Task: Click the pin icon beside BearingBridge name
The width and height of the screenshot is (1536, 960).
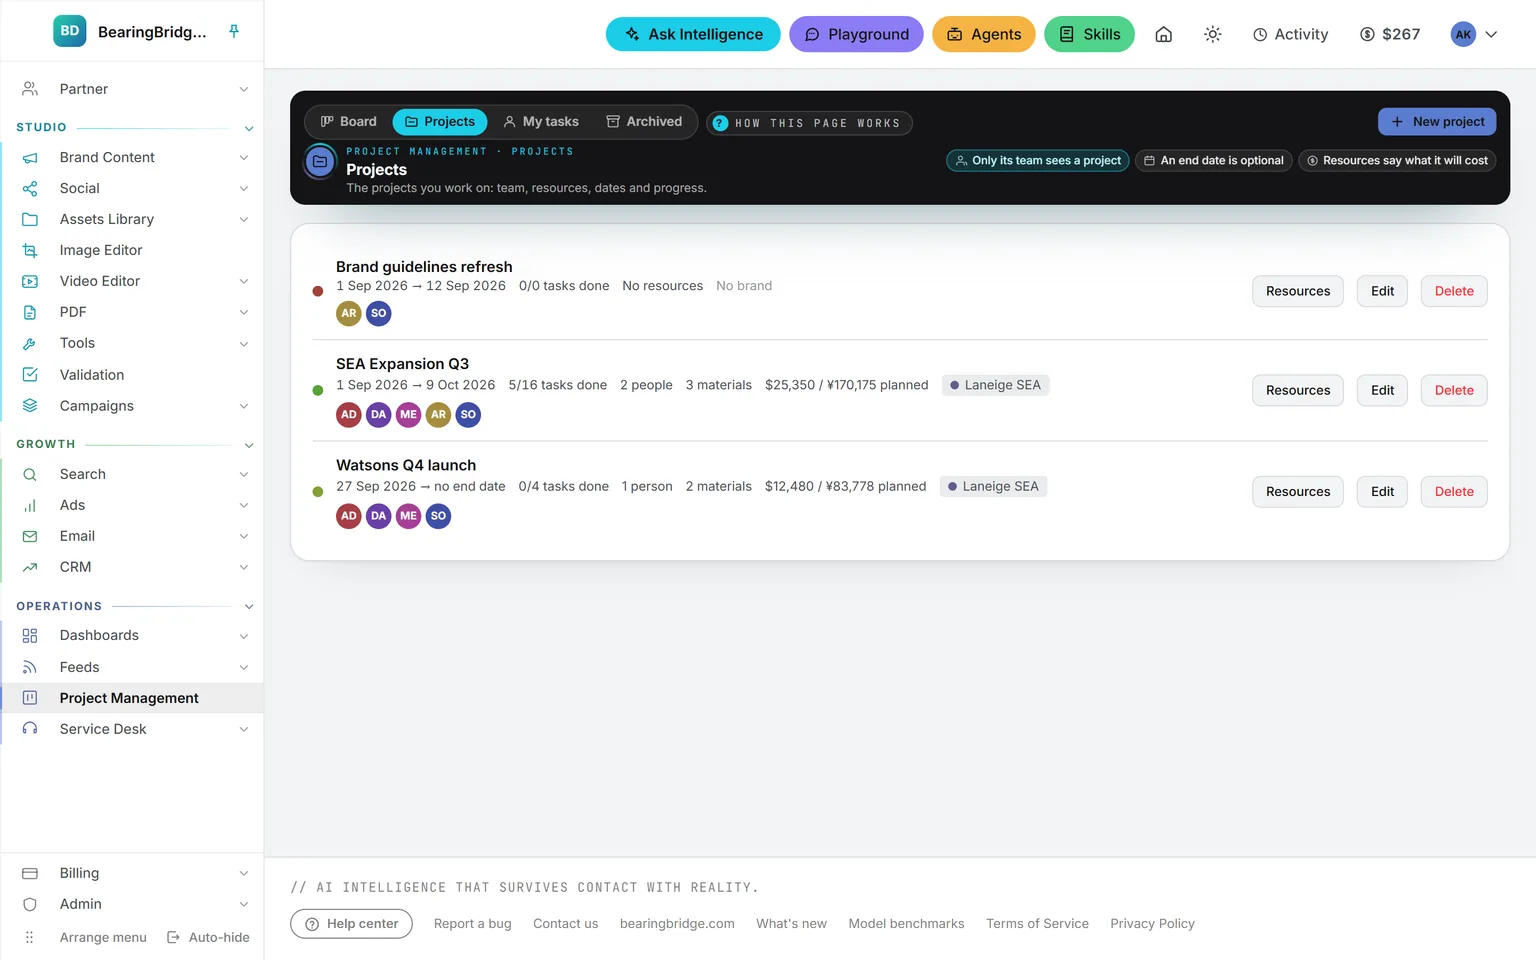Action: (234, 31)
